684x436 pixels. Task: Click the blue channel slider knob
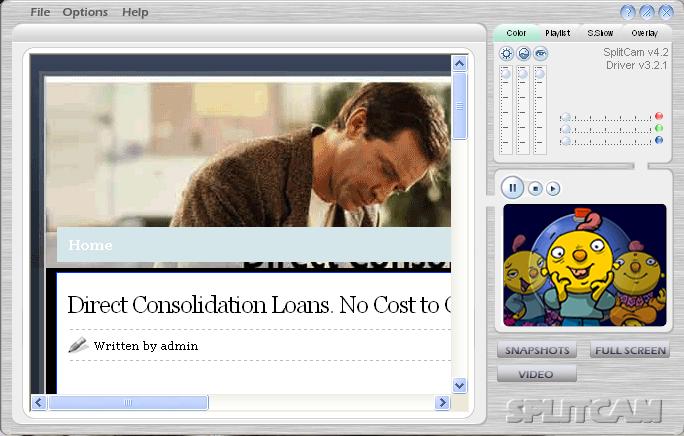565,141
